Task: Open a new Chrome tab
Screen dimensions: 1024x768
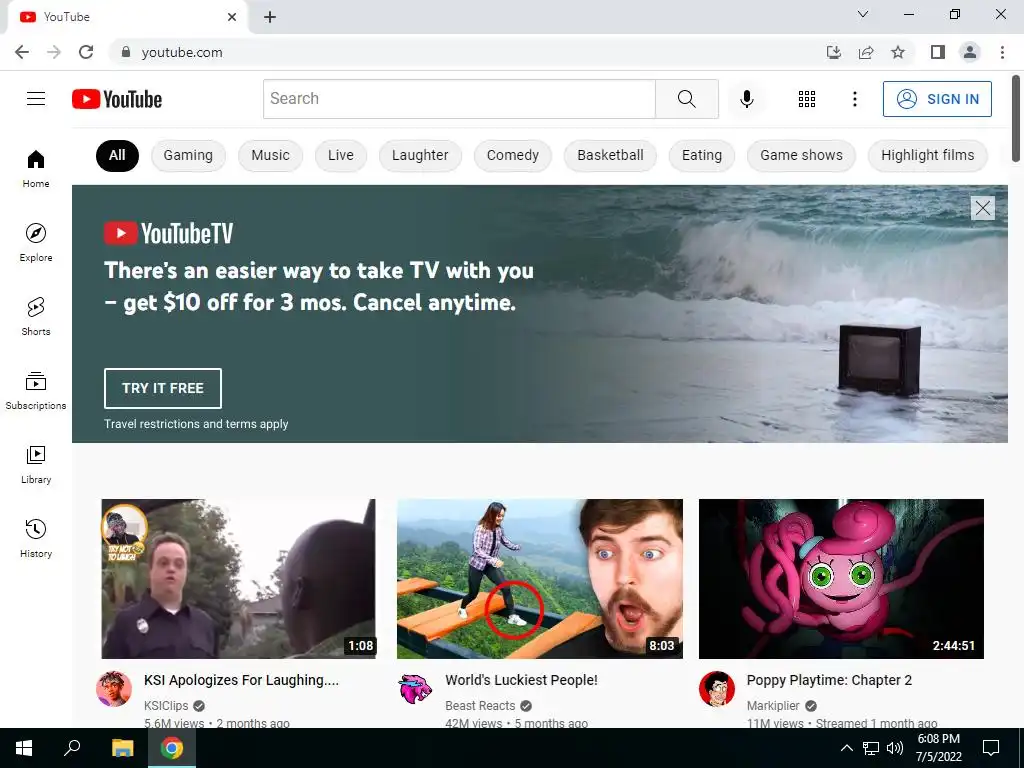Action: click(270, 18)
